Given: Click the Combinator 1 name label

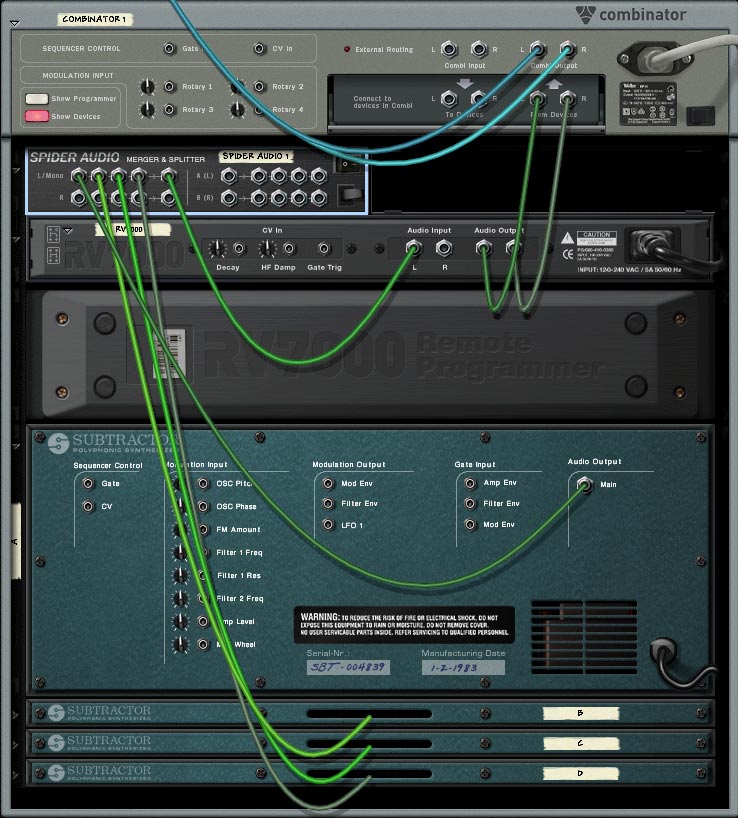Looking at the screenshot, I should point(94,19).
